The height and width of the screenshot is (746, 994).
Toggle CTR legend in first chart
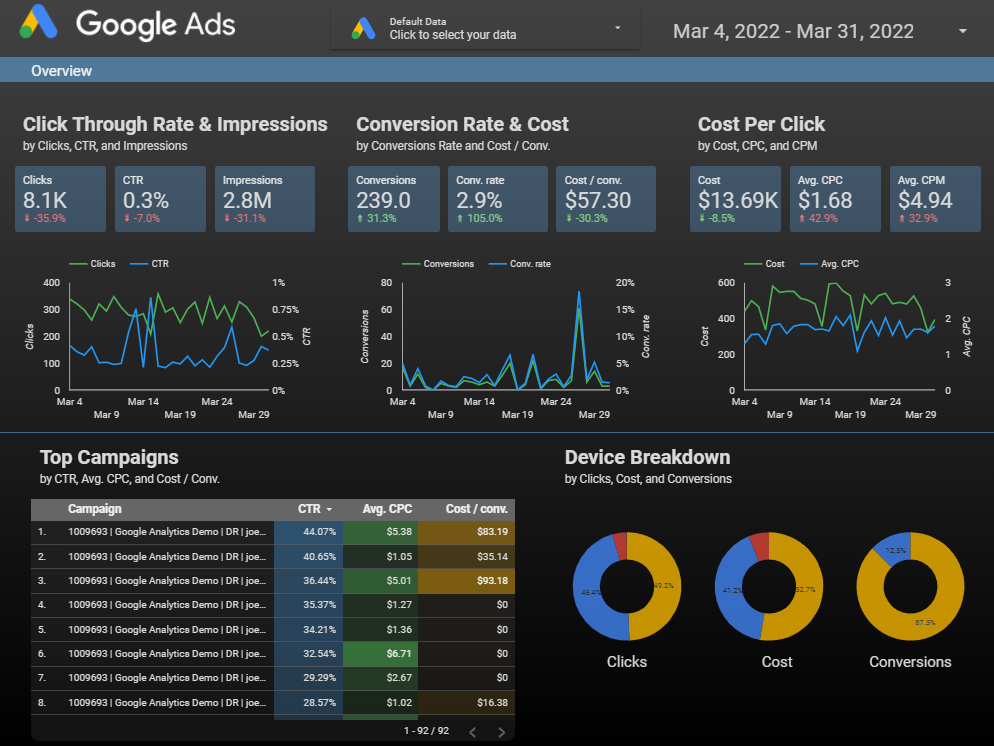pos(150,264)
